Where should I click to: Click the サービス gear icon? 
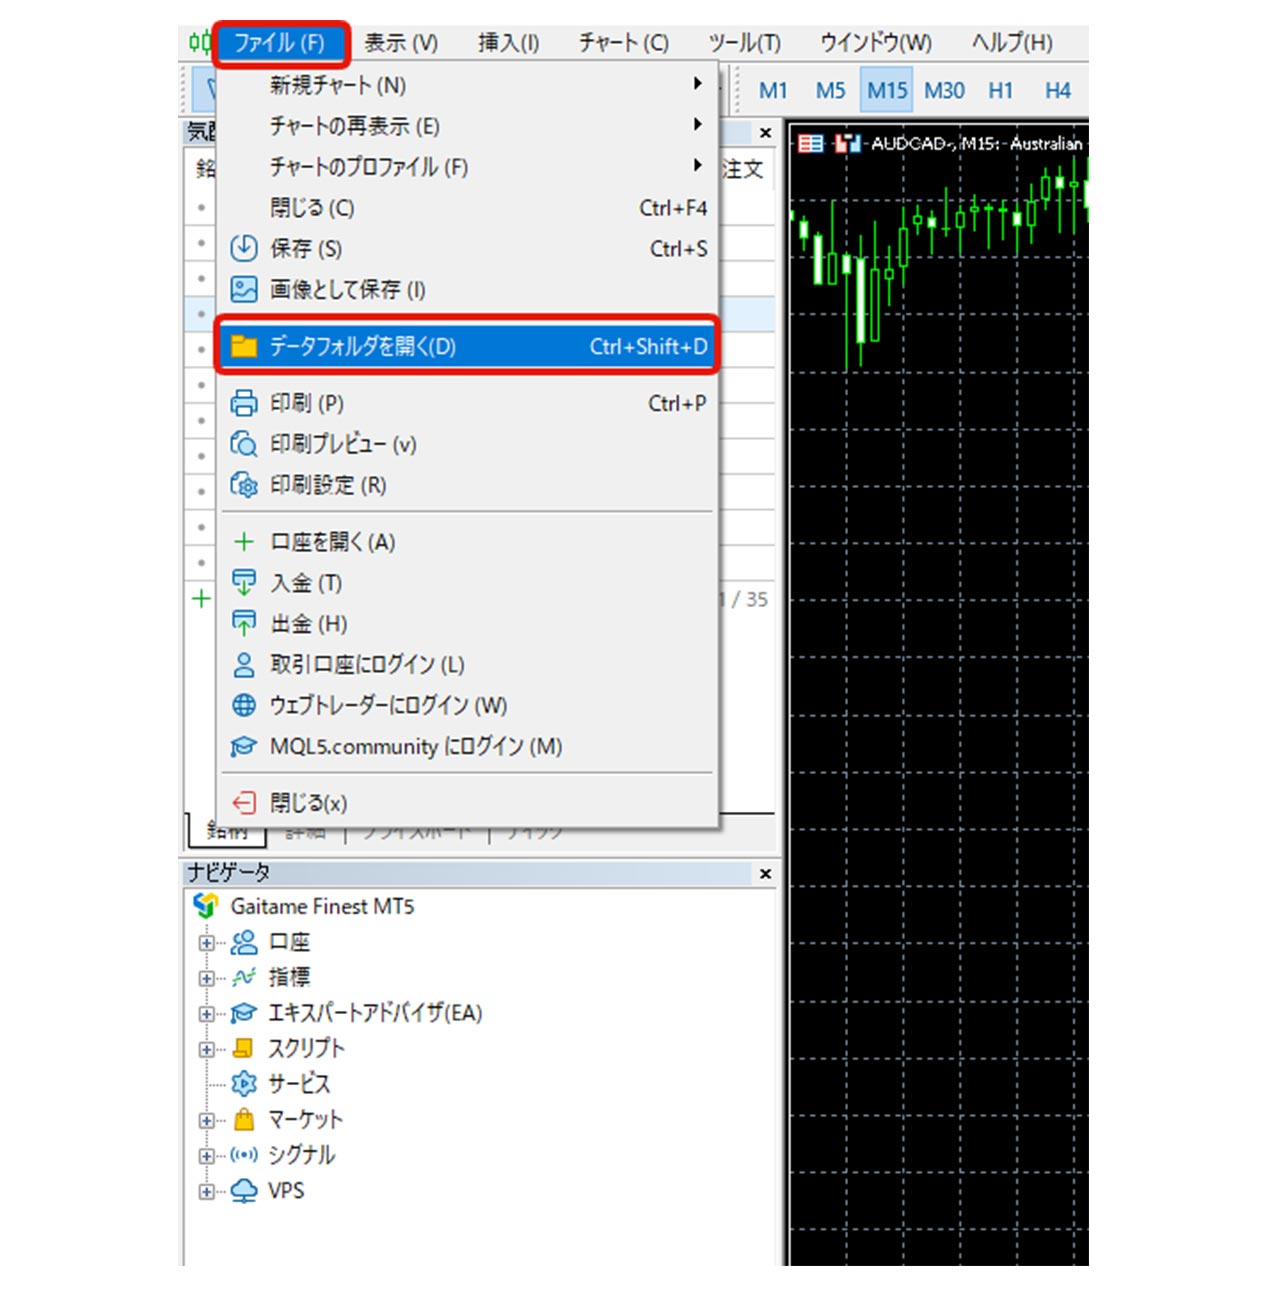click(x=244, y=1084)
